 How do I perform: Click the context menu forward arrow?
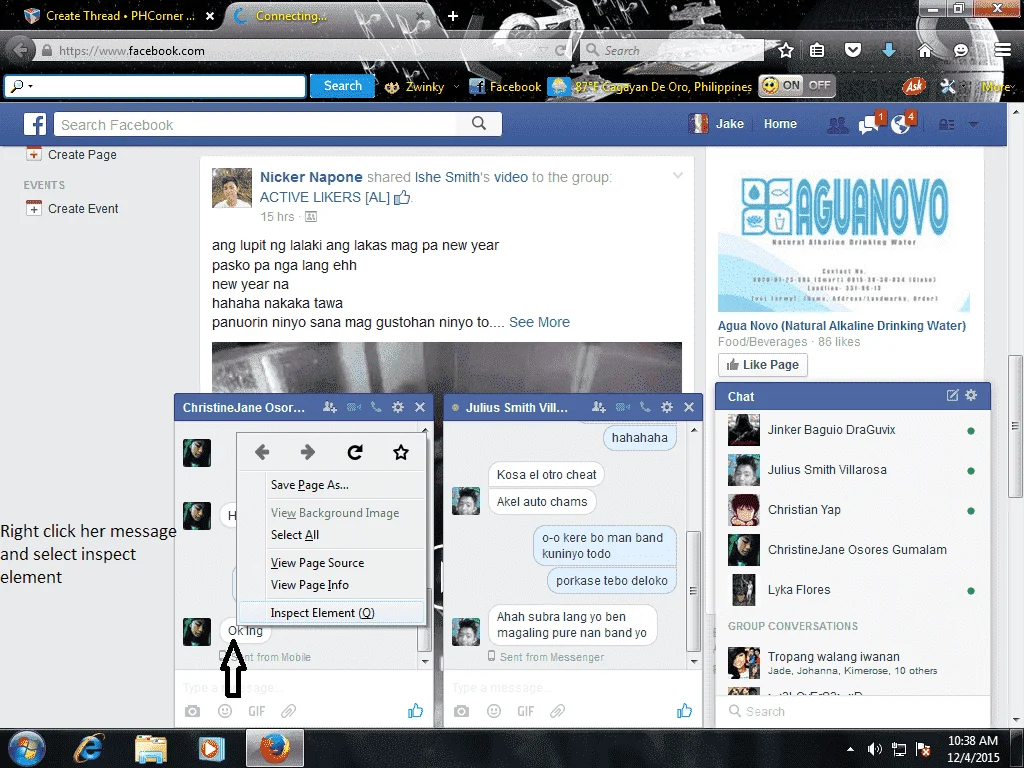tap(308, 452)
